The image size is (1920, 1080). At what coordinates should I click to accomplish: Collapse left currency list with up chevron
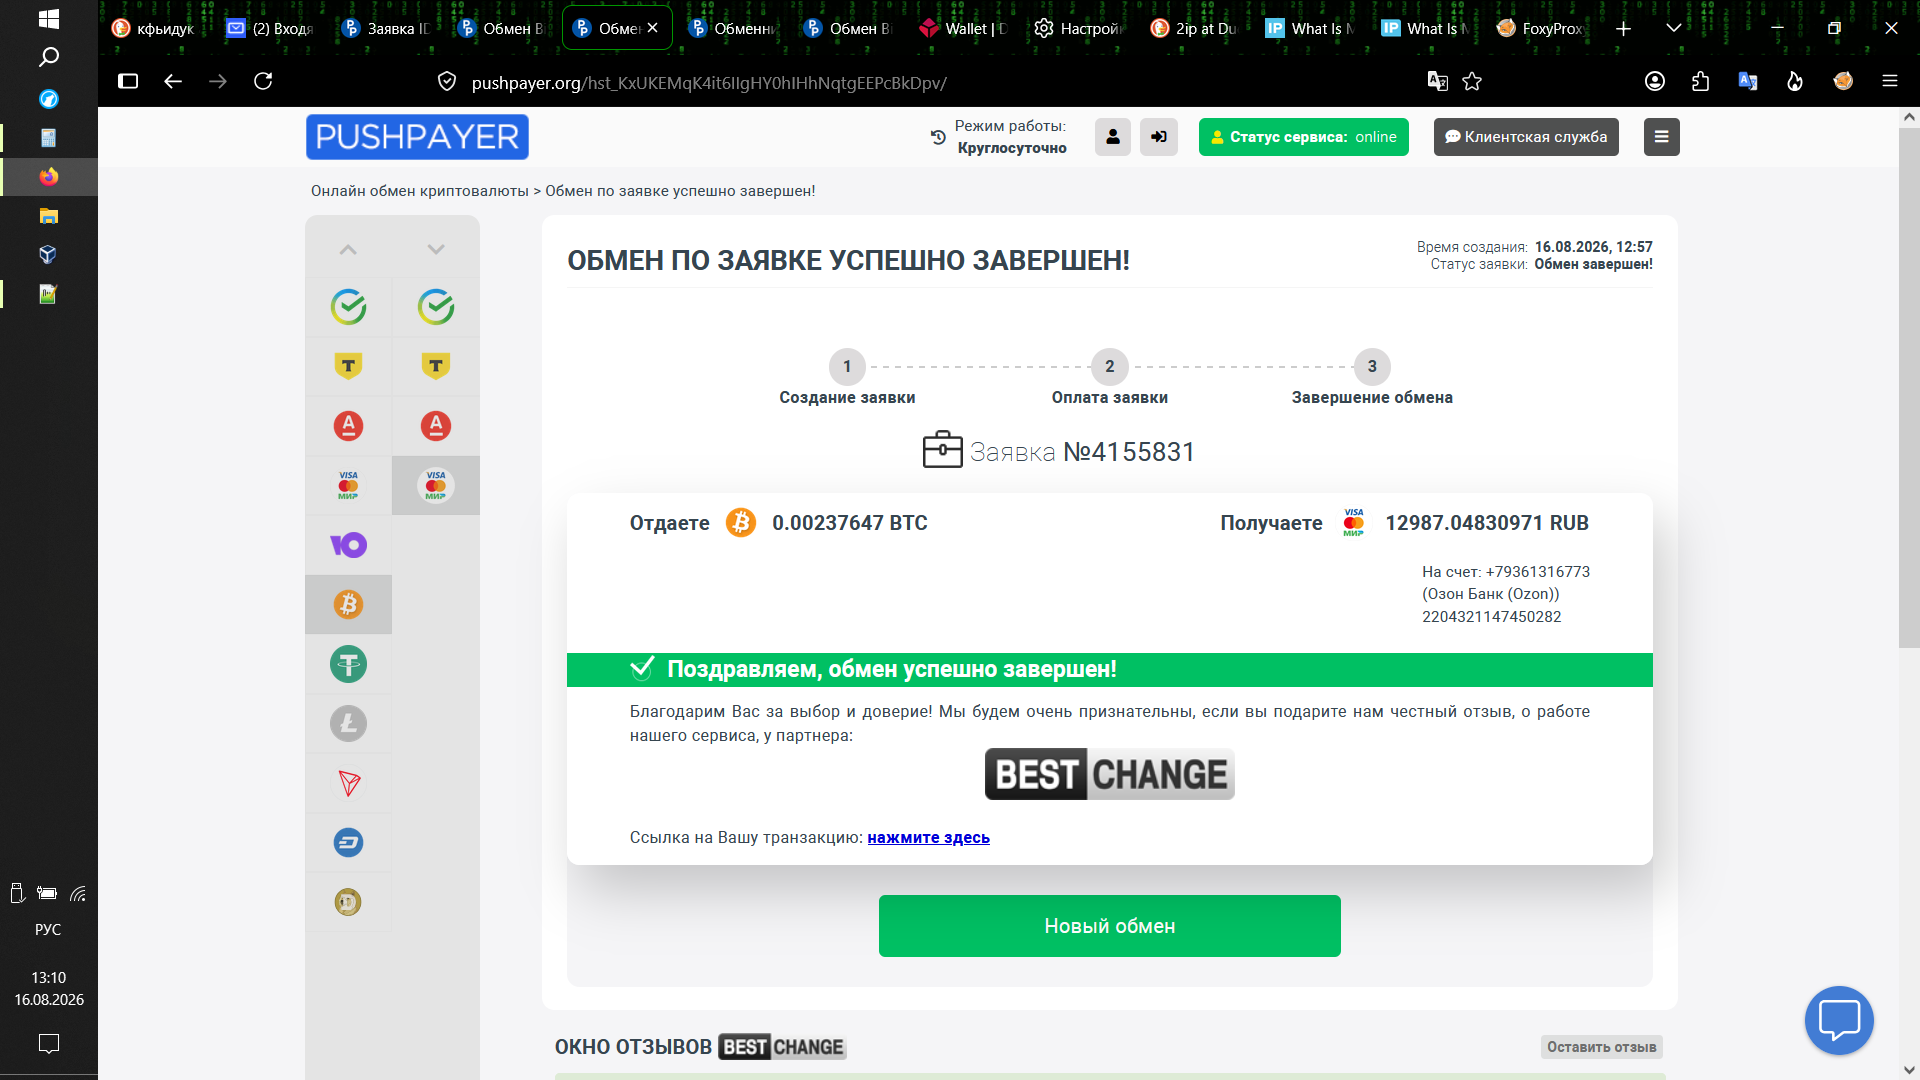pos(348,249)
